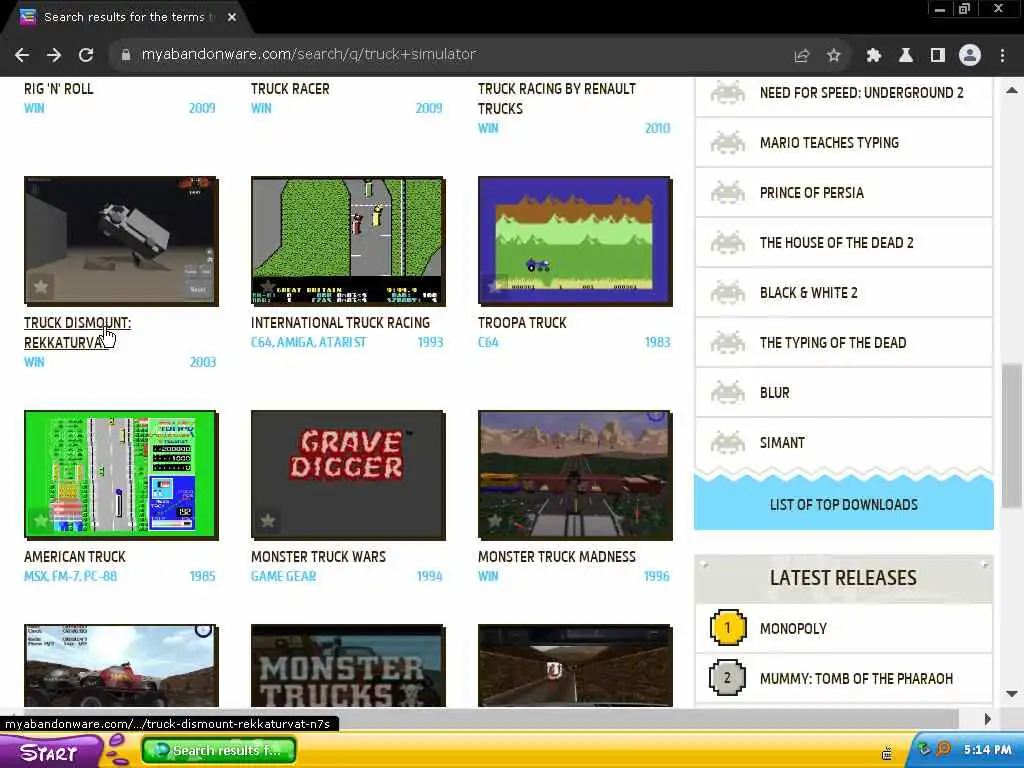Favorite Monster Truck Wars with star icon
The image size is (1024, 768).
pos(267,520)
